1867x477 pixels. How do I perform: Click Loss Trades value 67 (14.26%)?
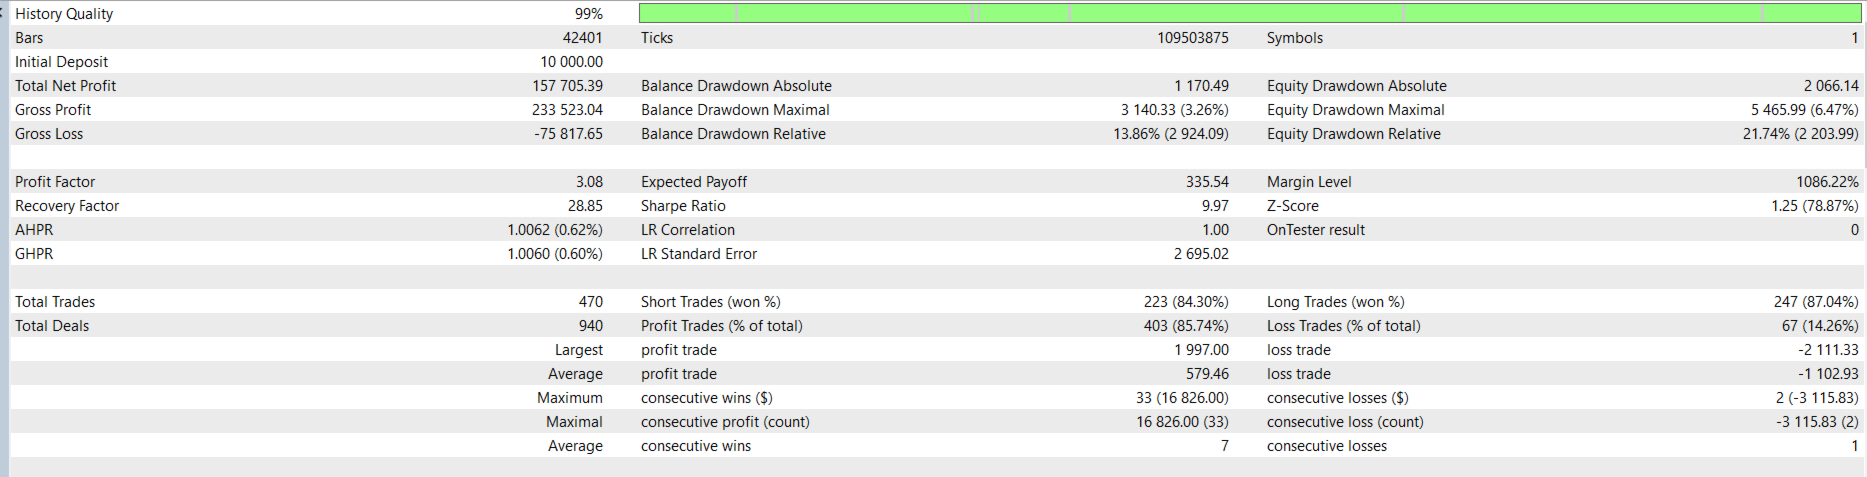point(1821,326)
